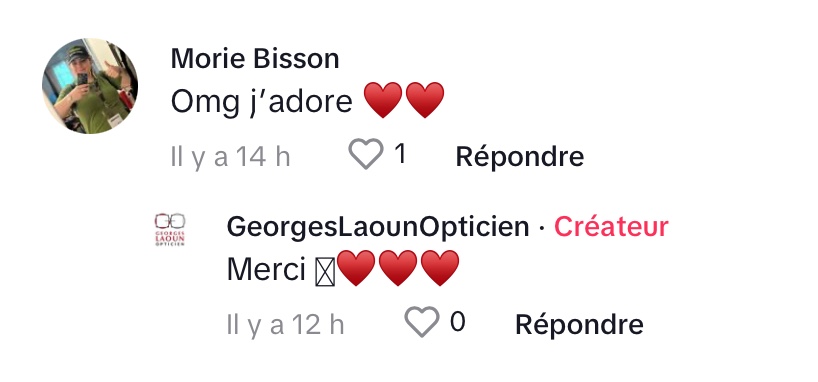The height and width of the screenshot is (382, 818).
Task: Click the Morie Bisson username
Action: 255,58
